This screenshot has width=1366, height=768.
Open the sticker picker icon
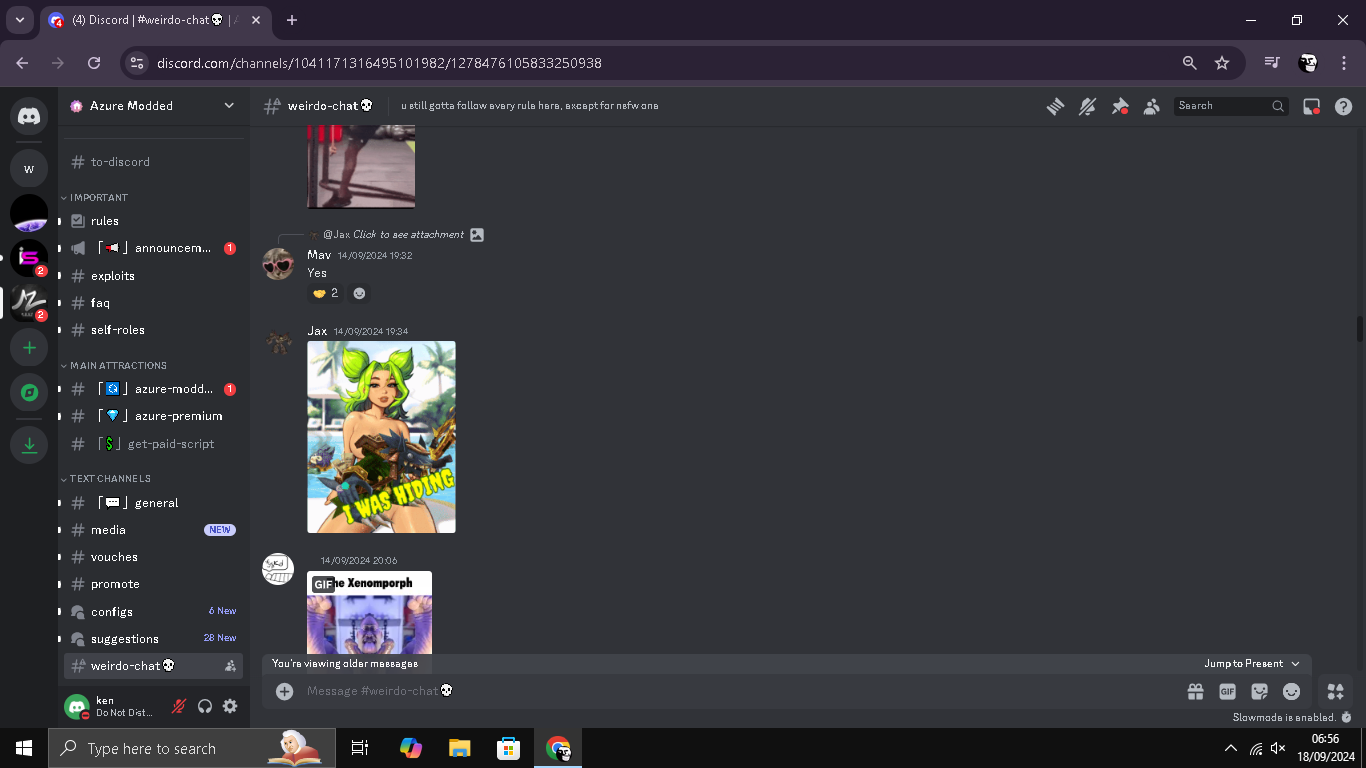point(1259,691)
